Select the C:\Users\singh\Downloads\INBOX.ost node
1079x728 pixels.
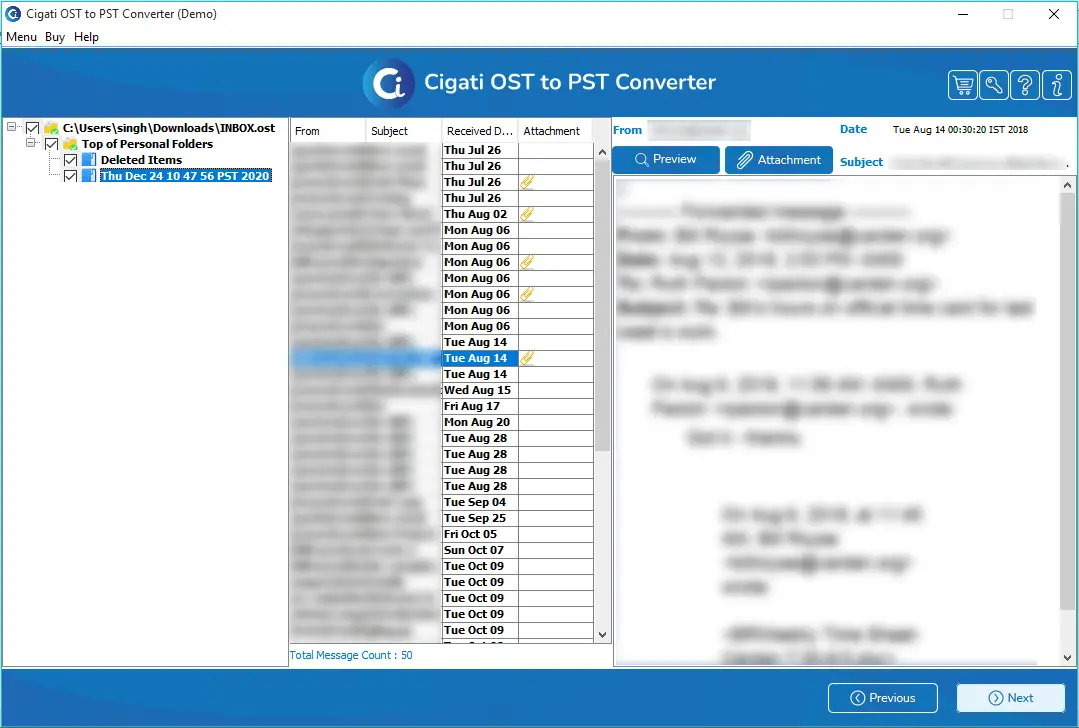point(169,128)
